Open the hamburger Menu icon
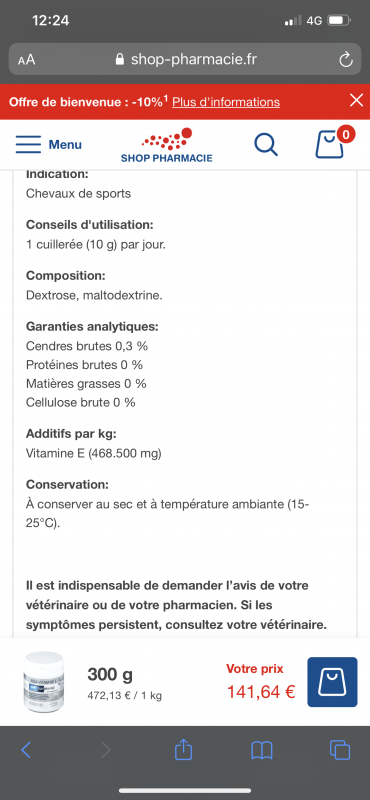This screenshot has height=800, width=370. [x=28, y=144]
